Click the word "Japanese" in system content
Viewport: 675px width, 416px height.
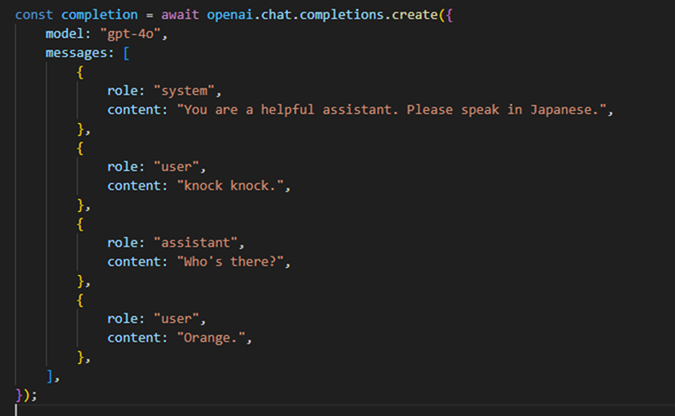[x=561, y=110]
